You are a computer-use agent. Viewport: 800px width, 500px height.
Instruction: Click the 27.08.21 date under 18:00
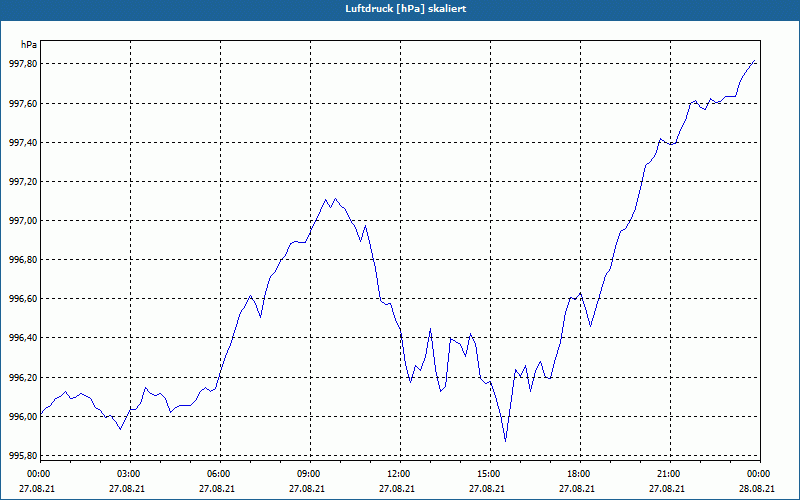[577, 489]
